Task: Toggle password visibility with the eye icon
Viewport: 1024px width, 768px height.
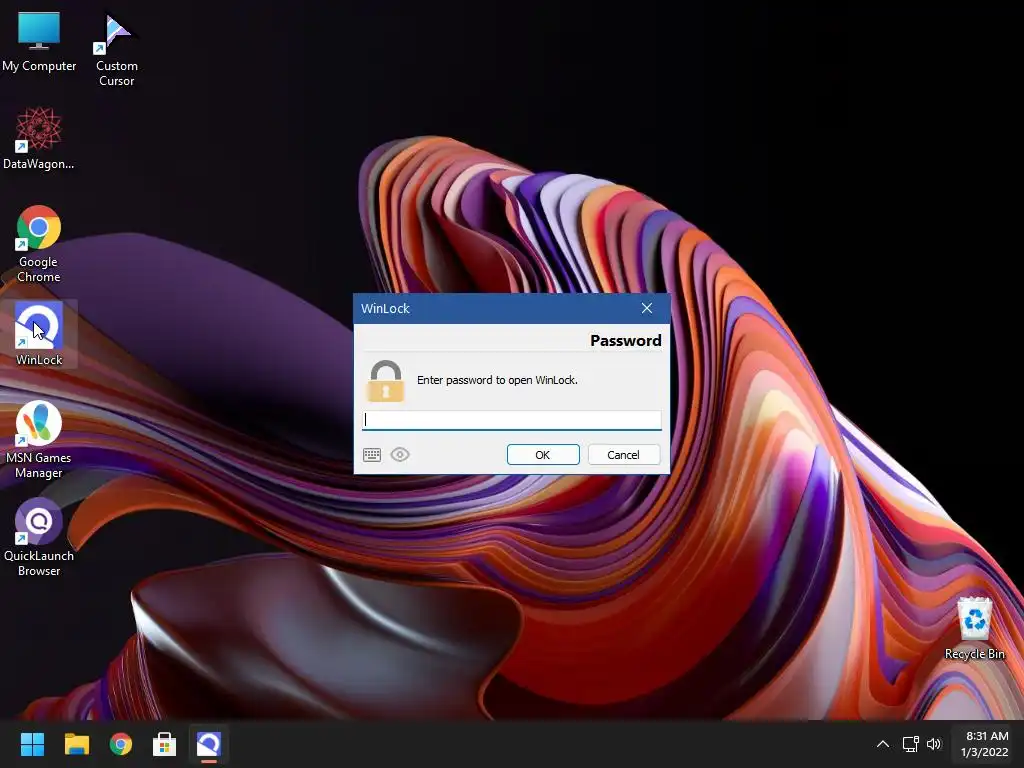Action: click(400, 455)
